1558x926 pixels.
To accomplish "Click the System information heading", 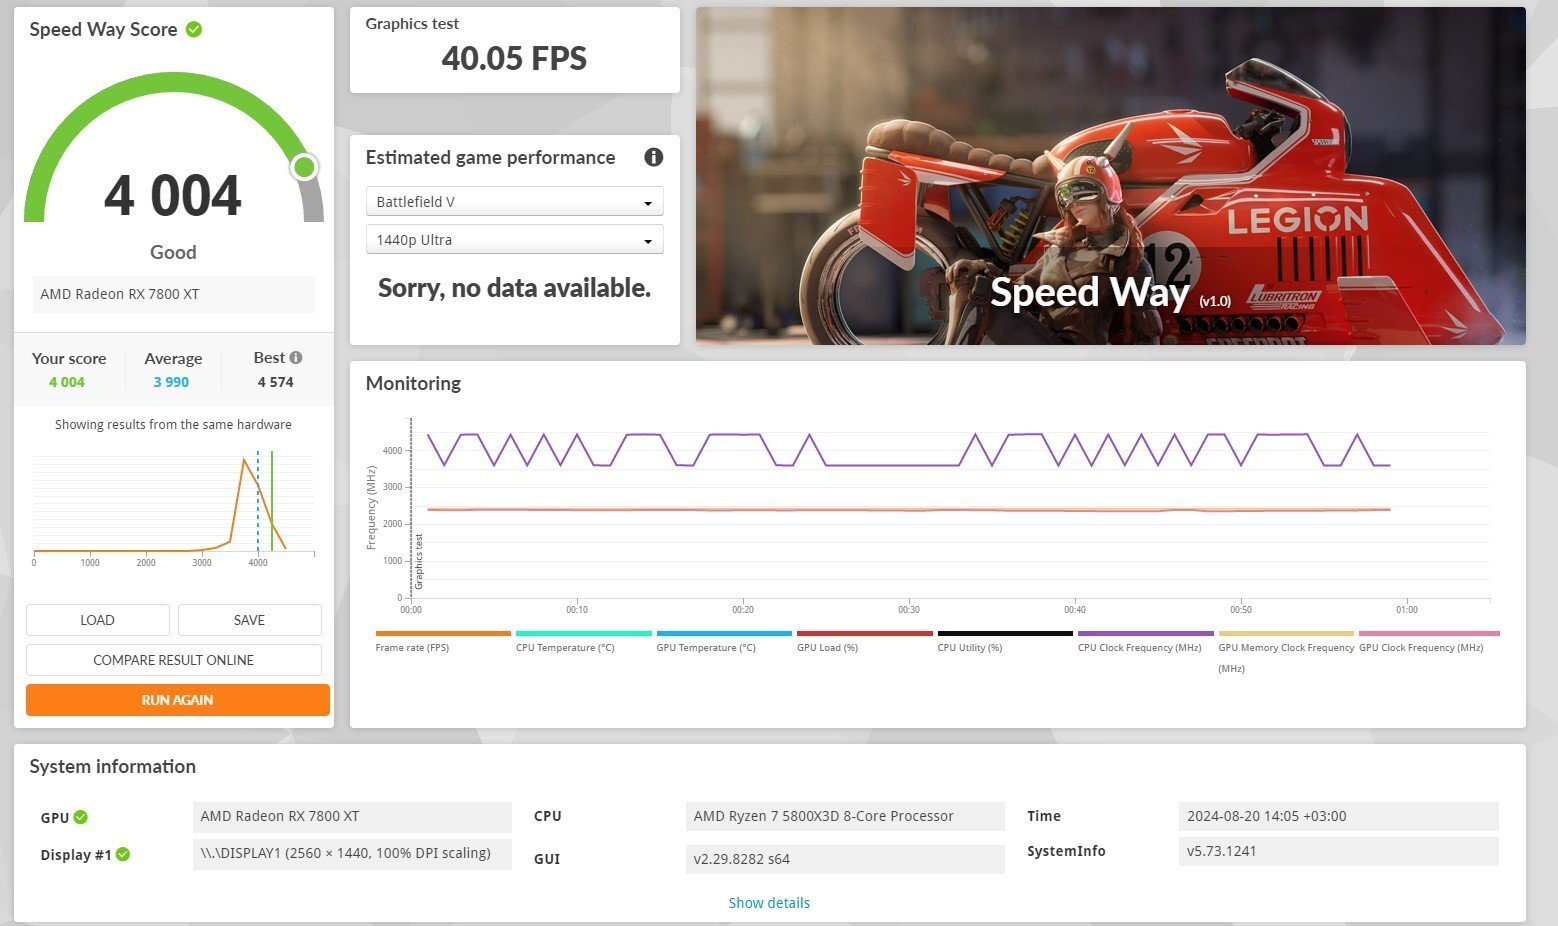I will [112, 767].
